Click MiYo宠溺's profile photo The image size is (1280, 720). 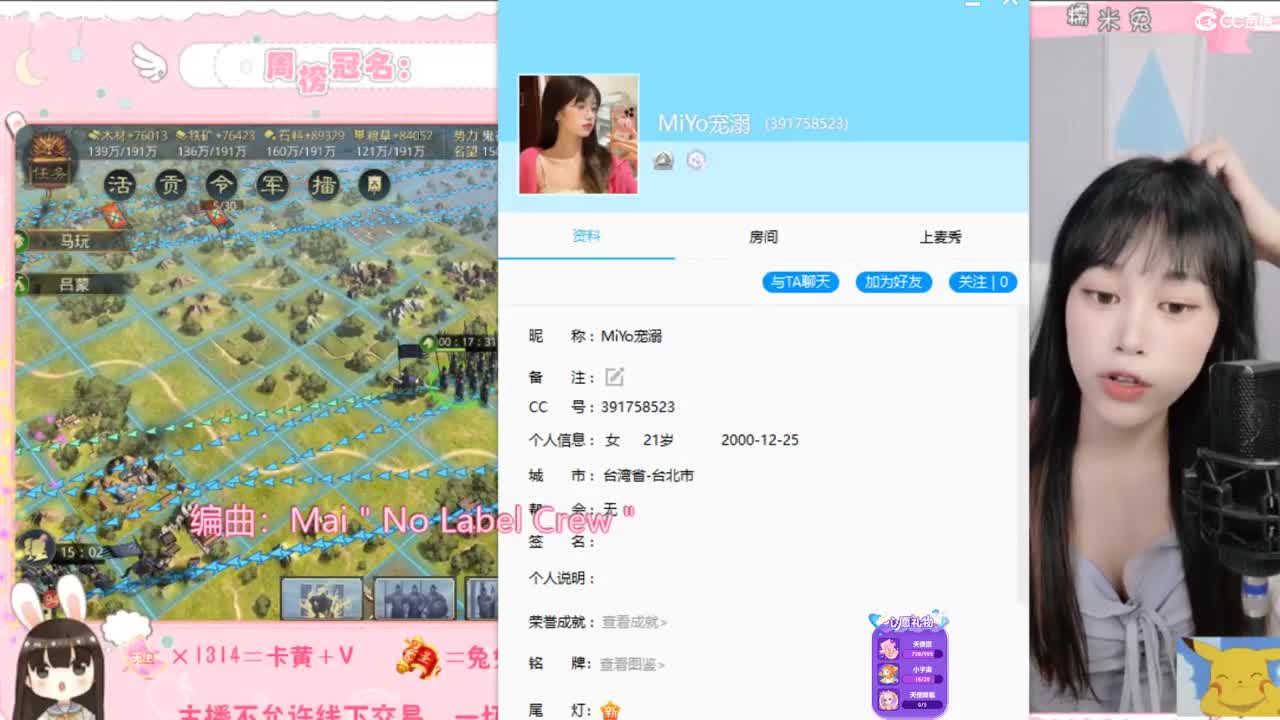coord(578,132)
